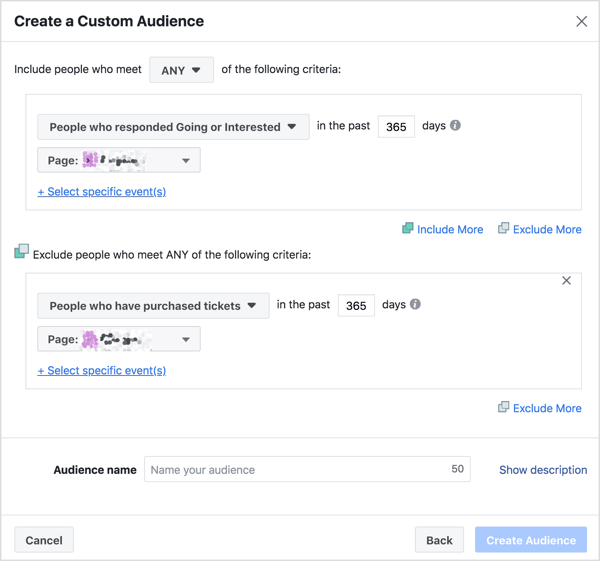Open the Page dropdown in exclude section
600x561 pixels.
pyautogui.click(x=119, y=339)
